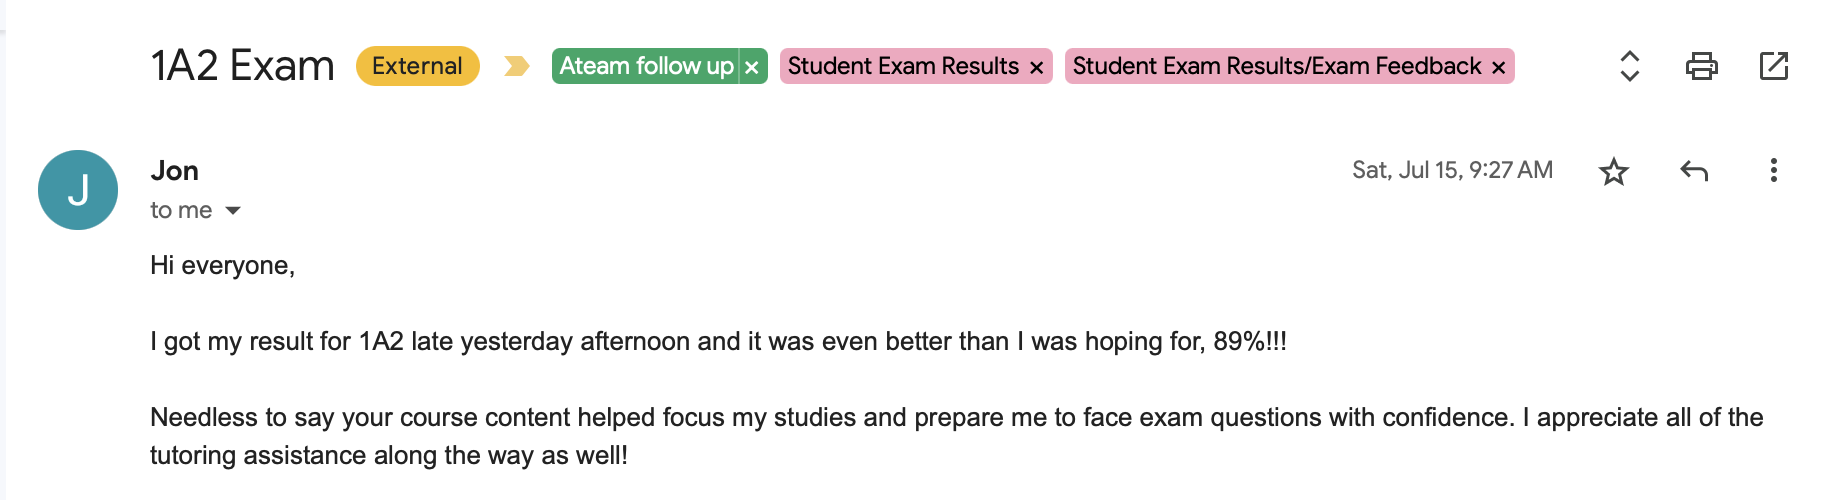The image size is (1828, 500).
Task: Click the date 'Sat, Jul 15, 9:27 AM'
Action: pyautogui.click(x=1452, y=170)
